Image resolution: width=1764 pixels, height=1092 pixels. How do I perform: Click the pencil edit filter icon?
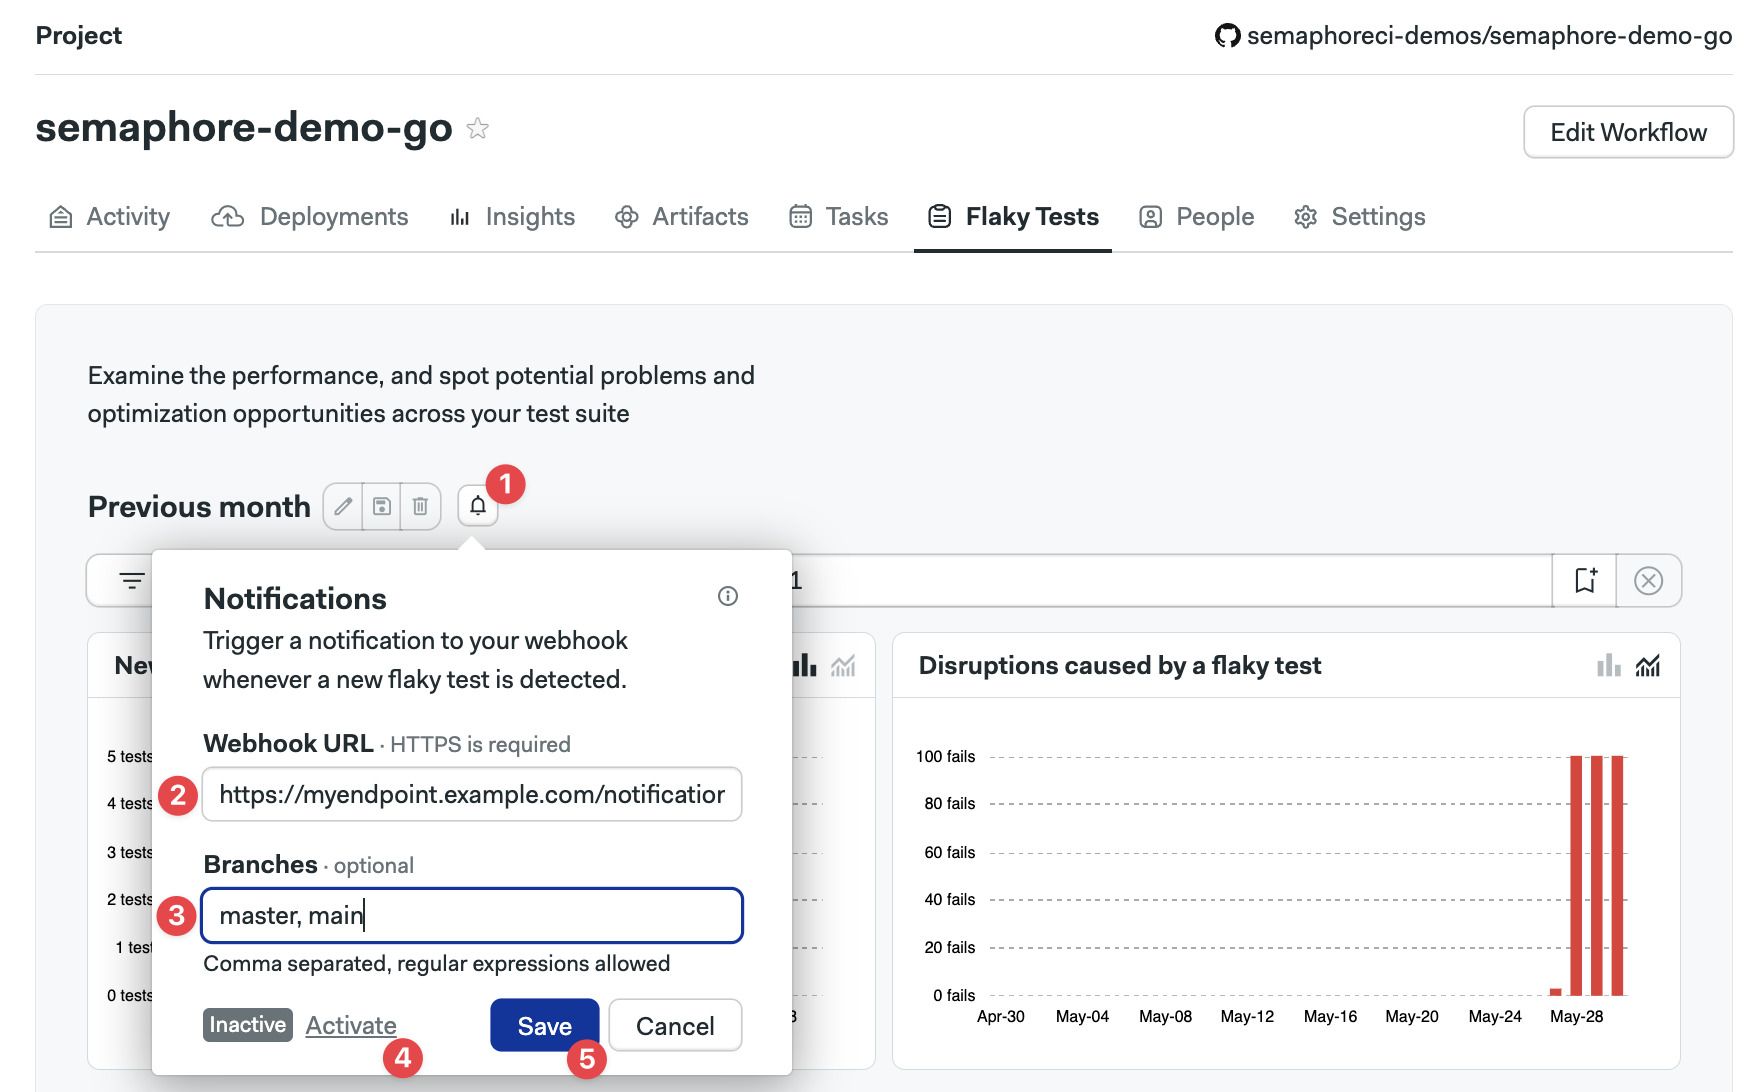coord(343,506)
